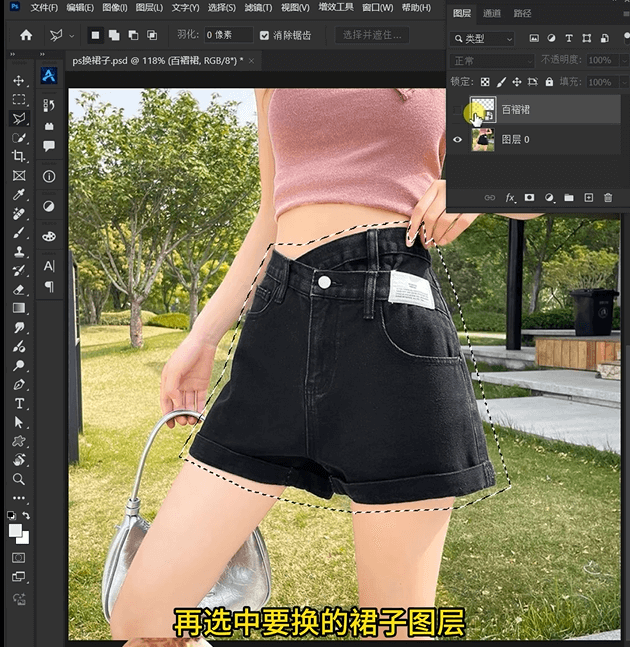630x647 pixels.
Task: Link layers using chain icon
Action: coord(490,198)
